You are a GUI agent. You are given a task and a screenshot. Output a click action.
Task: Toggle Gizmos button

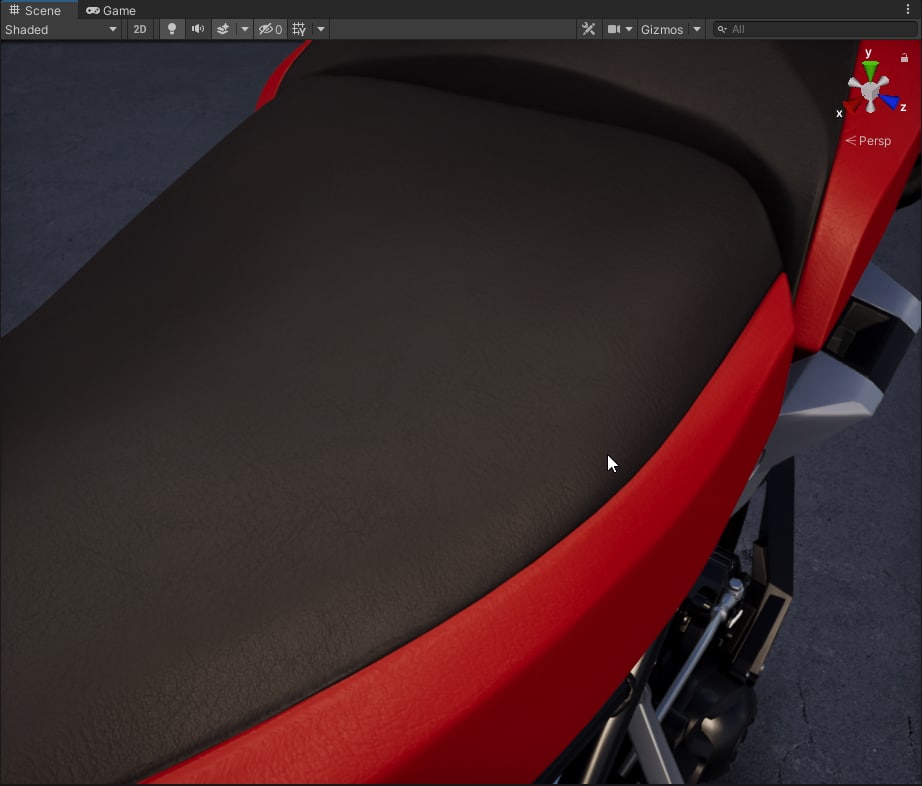662,29
